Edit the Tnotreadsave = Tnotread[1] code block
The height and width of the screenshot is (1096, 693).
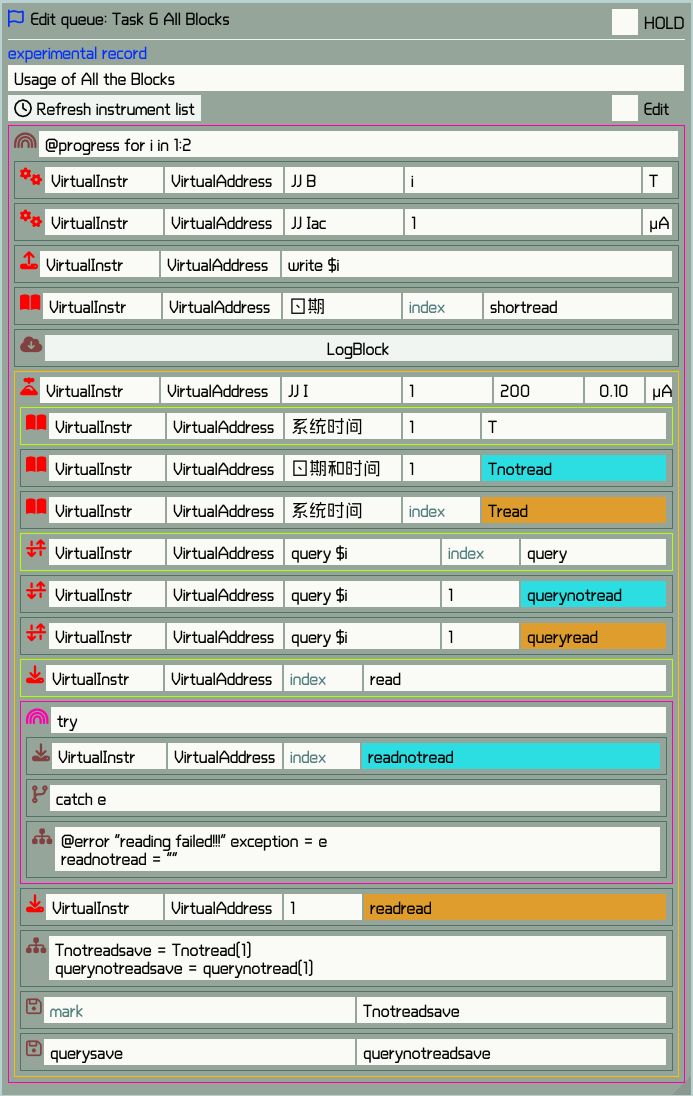pyautogui.click(x=358, y=958)
